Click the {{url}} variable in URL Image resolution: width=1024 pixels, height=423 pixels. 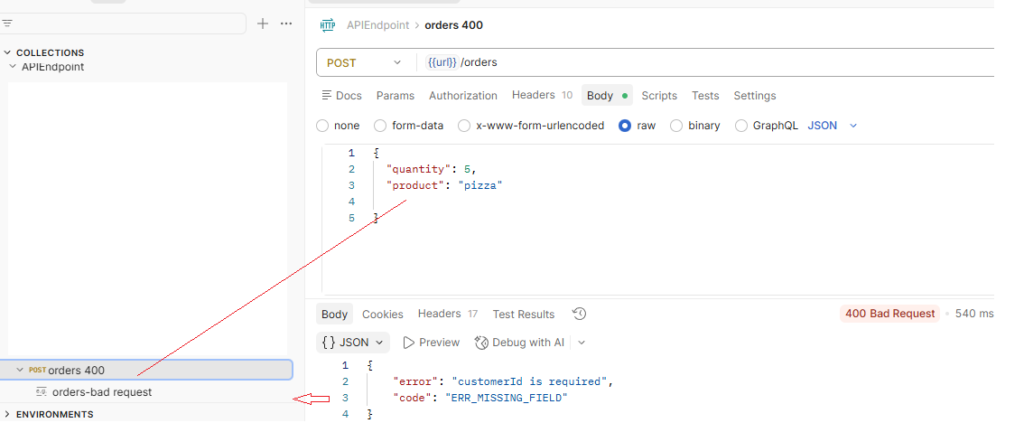[x=442, y=63]
